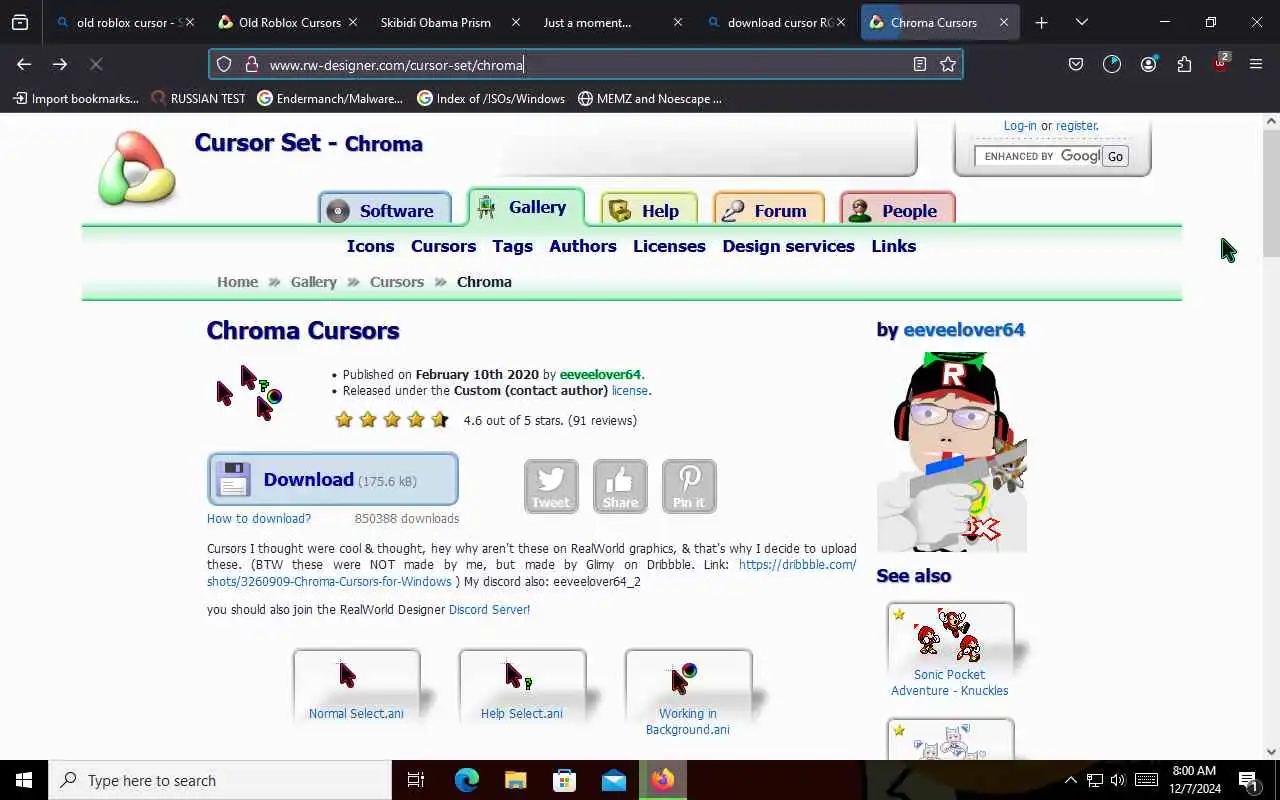Toggle Reader View icon in address bar
Screen dimensions: 1280x800
click(x=920, y=64)
